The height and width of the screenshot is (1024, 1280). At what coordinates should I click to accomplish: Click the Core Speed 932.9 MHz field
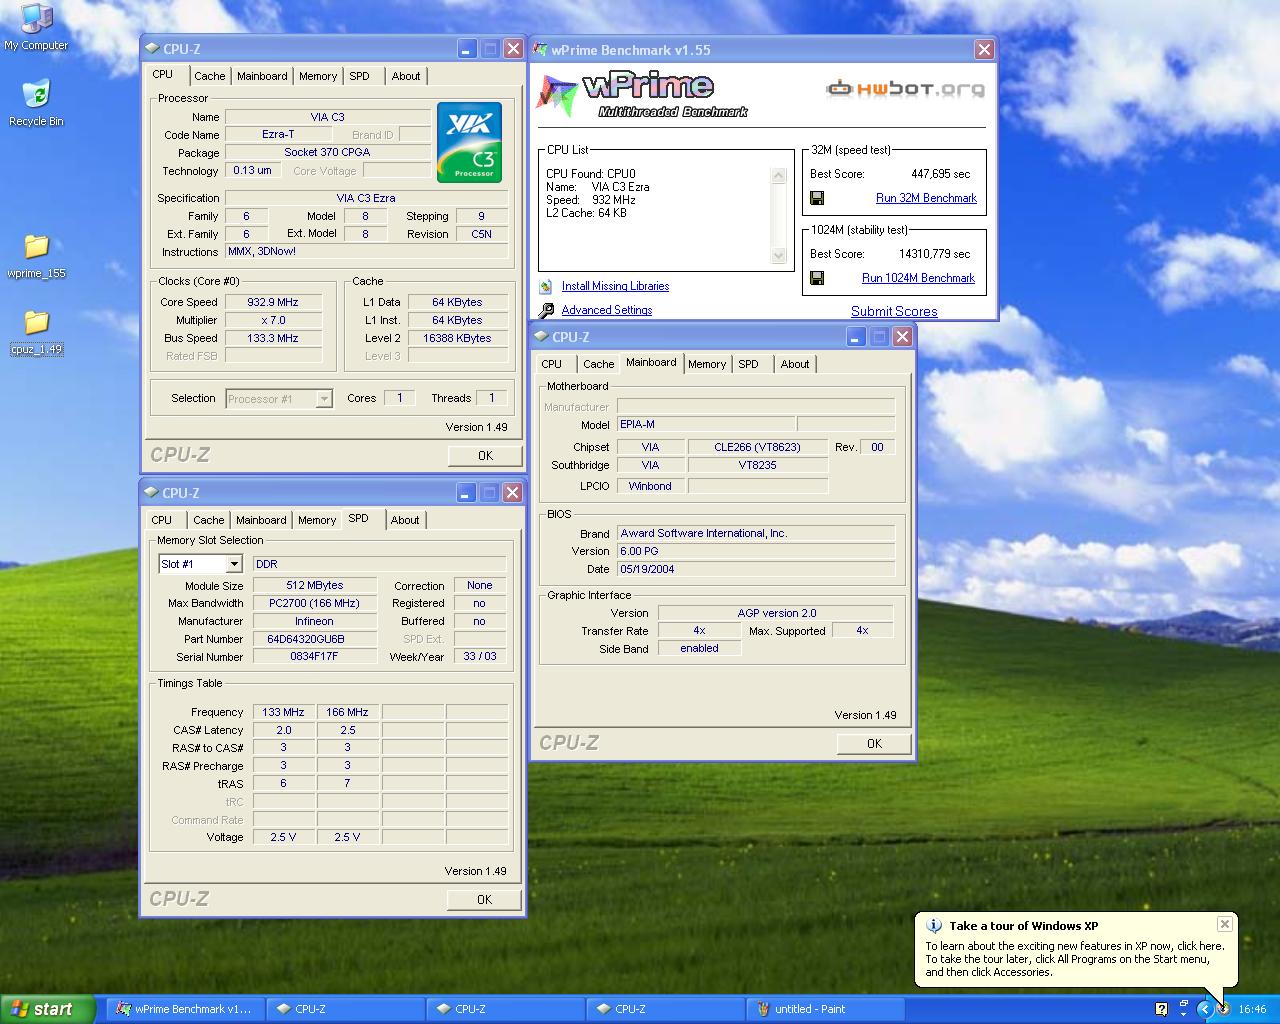273,302
